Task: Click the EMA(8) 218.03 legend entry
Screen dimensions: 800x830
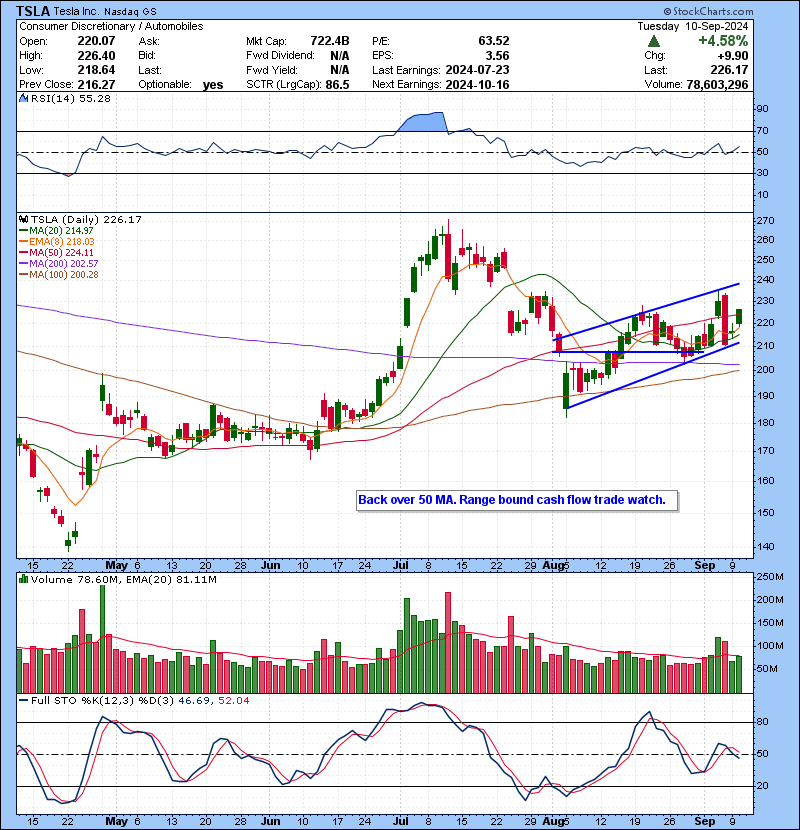Action: 57,241
